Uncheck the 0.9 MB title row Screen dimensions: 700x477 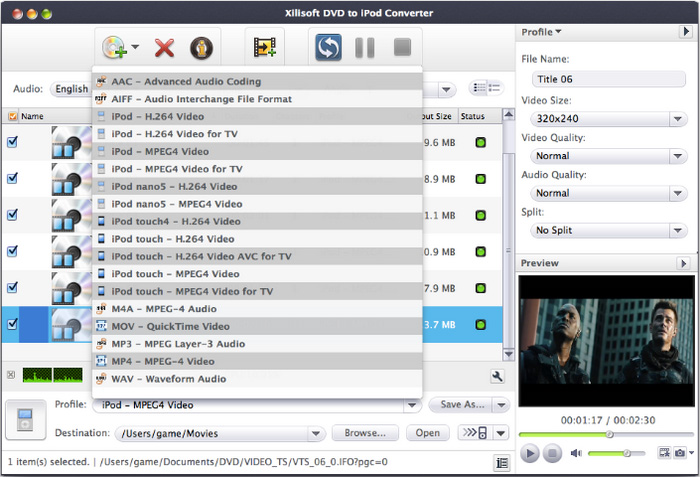point(12,251)
